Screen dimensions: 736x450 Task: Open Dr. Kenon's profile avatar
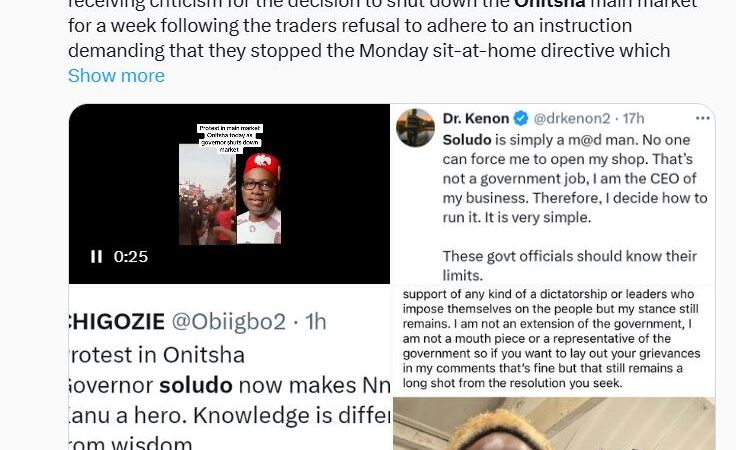pyautogui.click(x=415, y=128)
